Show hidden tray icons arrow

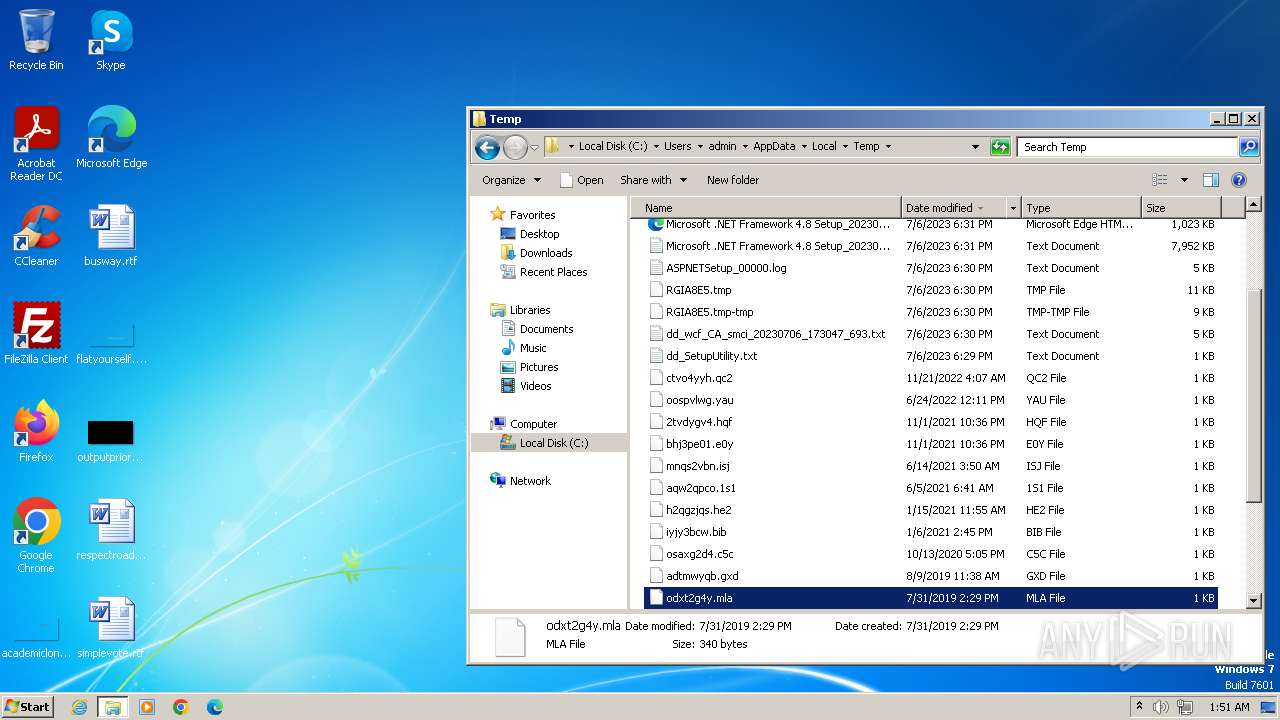1139,707
